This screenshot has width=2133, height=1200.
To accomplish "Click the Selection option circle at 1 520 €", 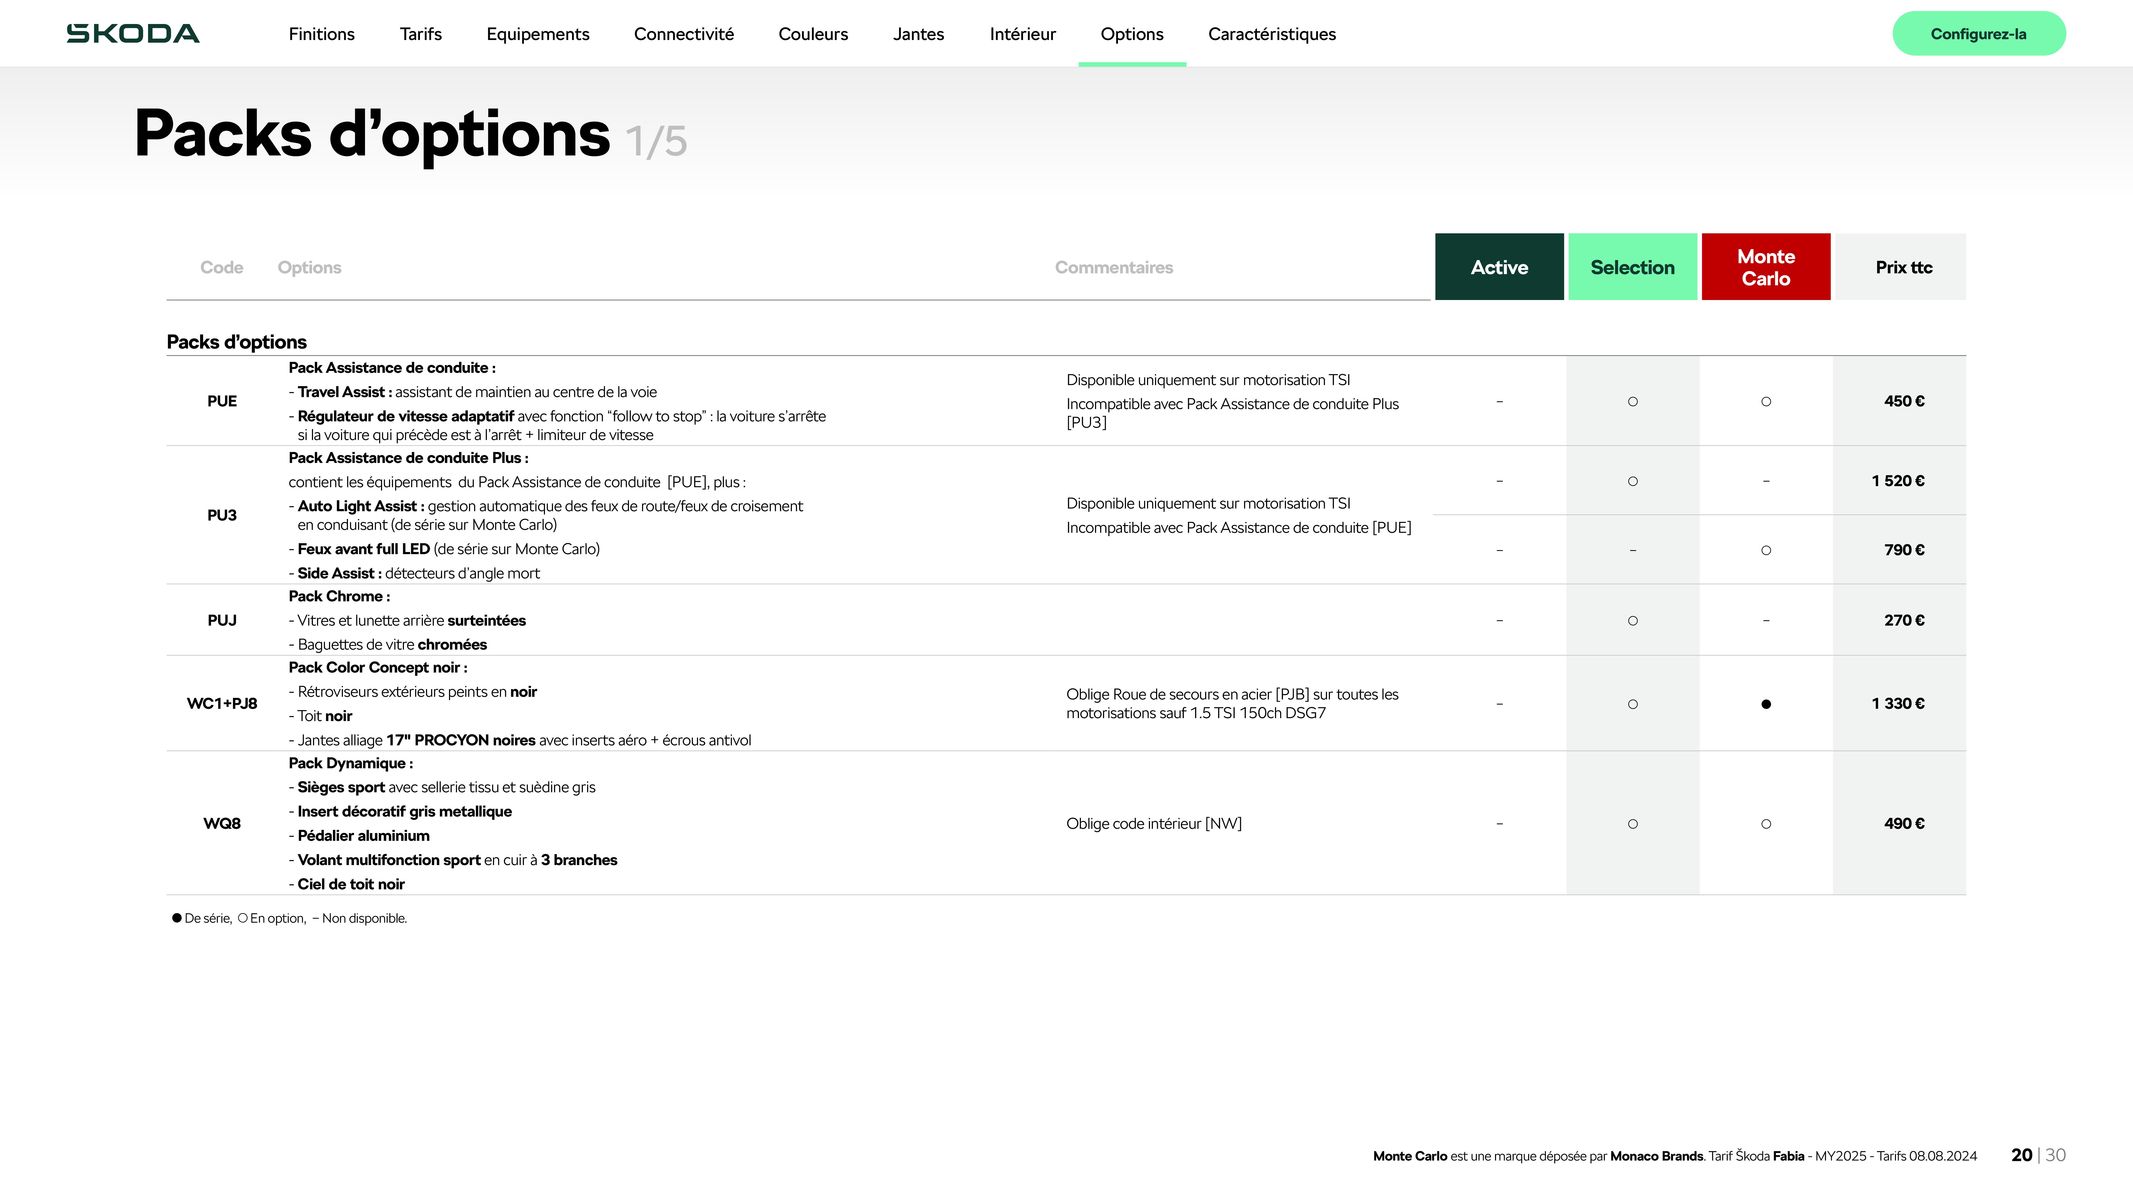I will (1633, 481).
